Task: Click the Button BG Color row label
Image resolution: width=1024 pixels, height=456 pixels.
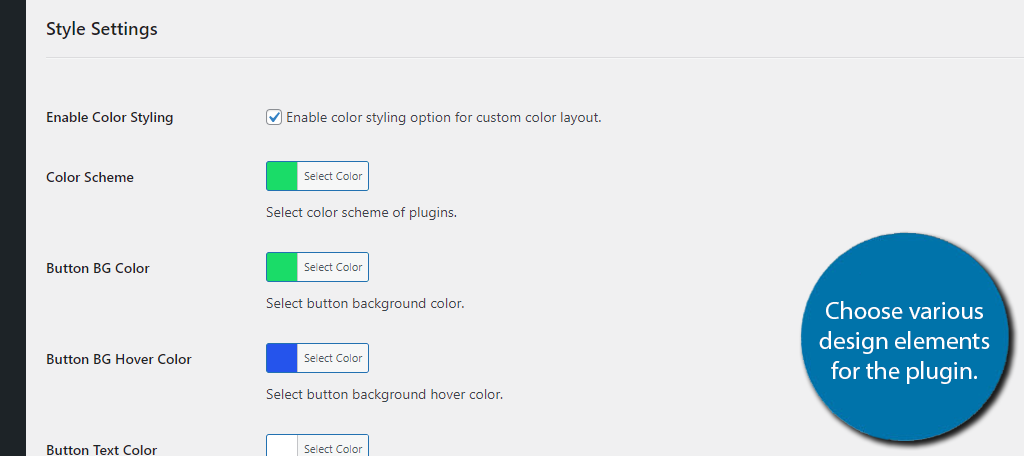Action: coord(98,268)
